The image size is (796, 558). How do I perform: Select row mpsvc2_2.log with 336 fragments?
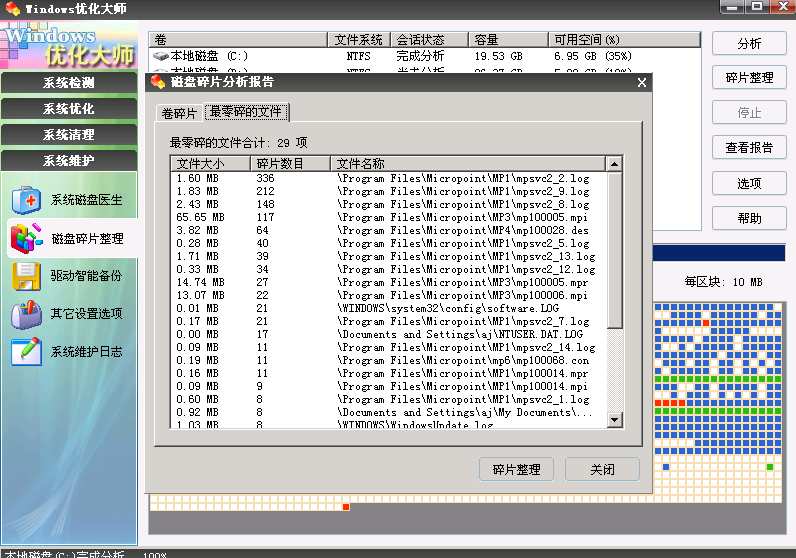pos(388,178)
